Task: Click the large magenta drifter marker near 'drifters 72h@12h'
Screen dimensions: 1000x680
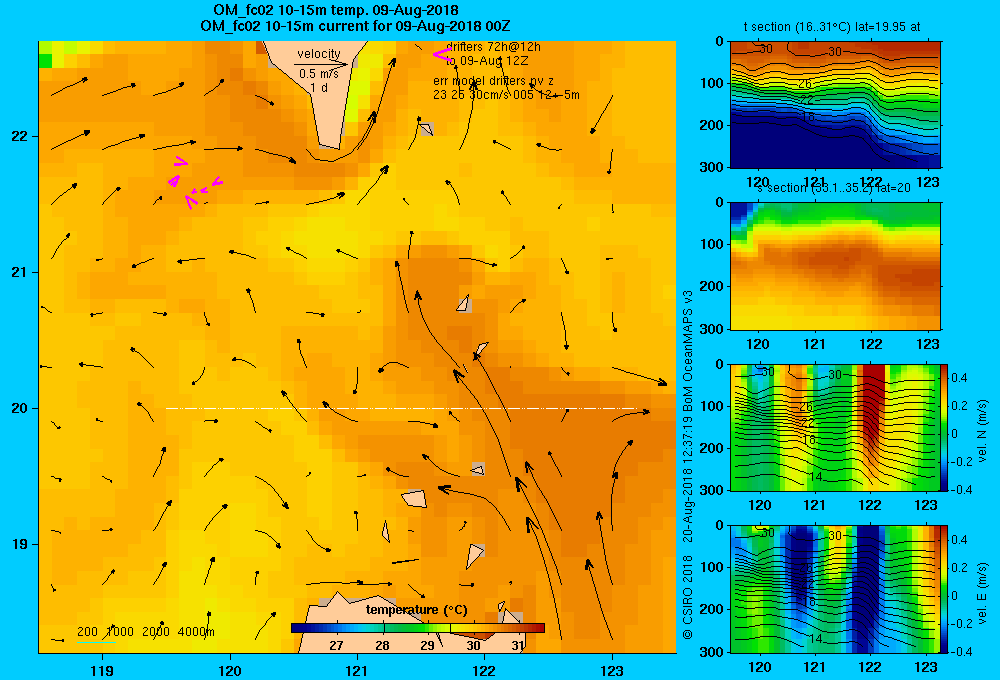Action: point(442,55)
